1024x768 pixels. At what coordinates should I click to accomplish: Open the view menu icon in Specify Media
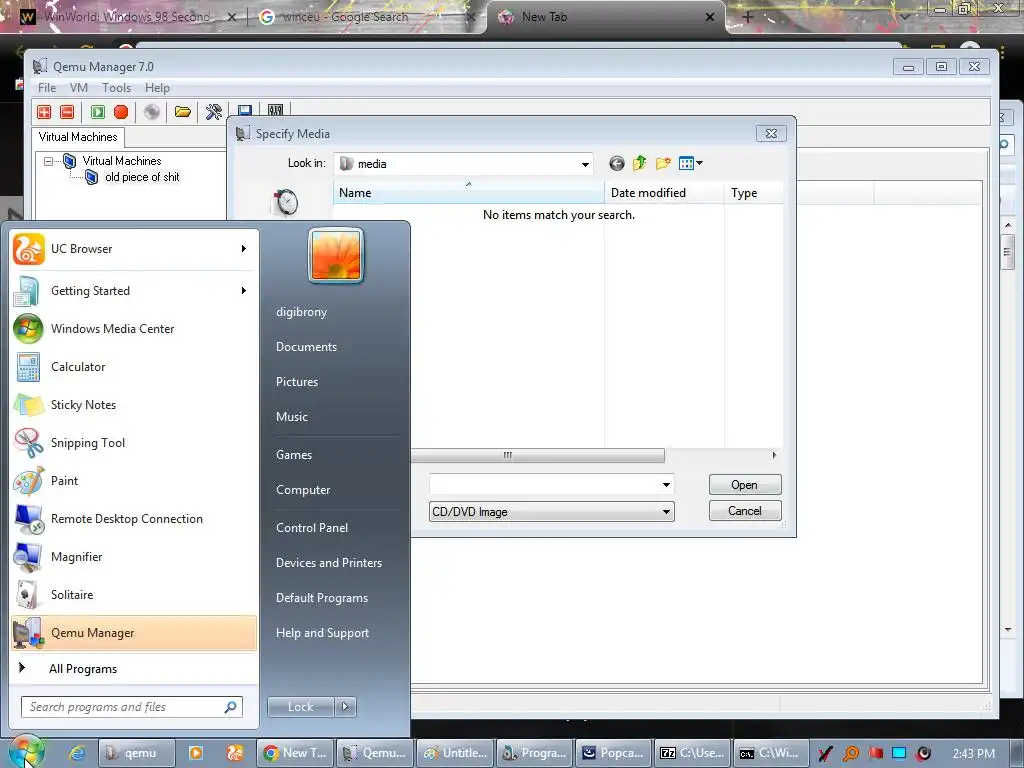tap(690, 163)
